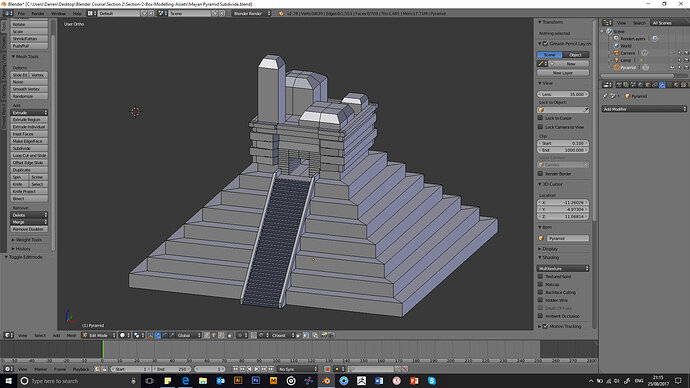Click the Info editor type icon
The image size is (690, 388).
pos(8,14)
